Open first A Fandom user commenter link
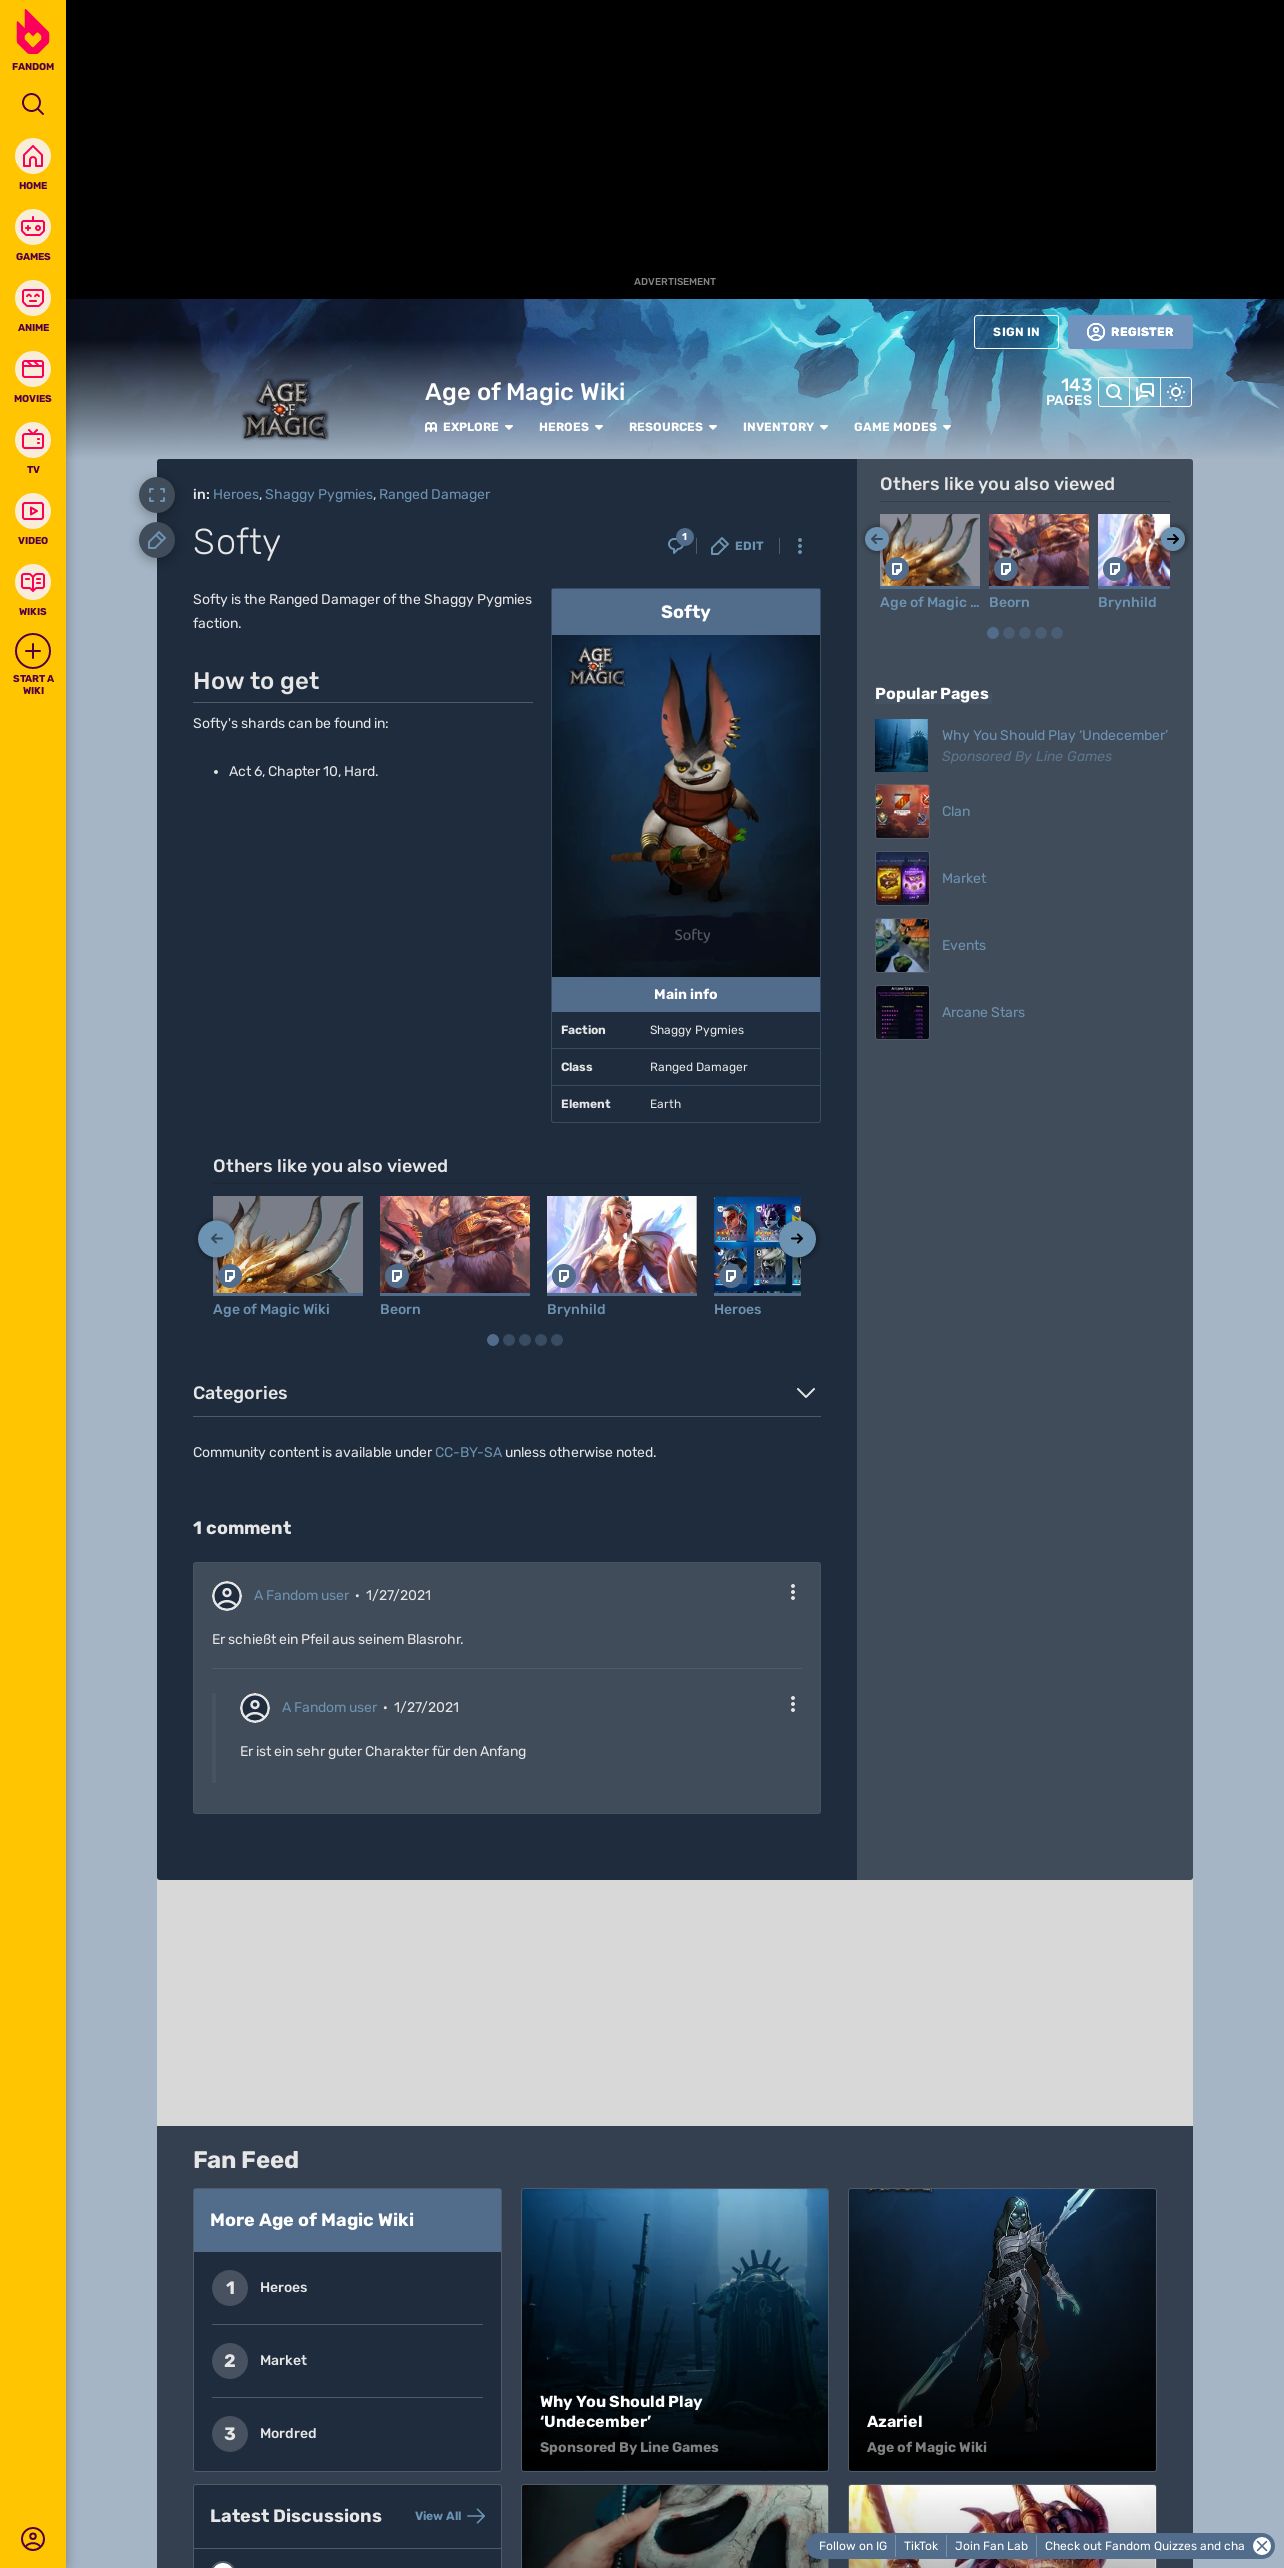 [301, 1595]
